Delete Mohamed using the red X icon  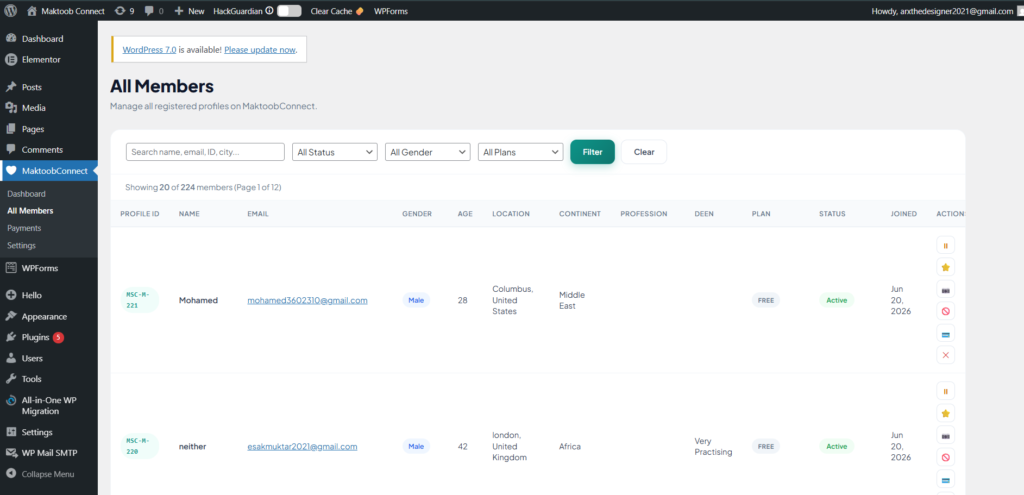(945, 355)
